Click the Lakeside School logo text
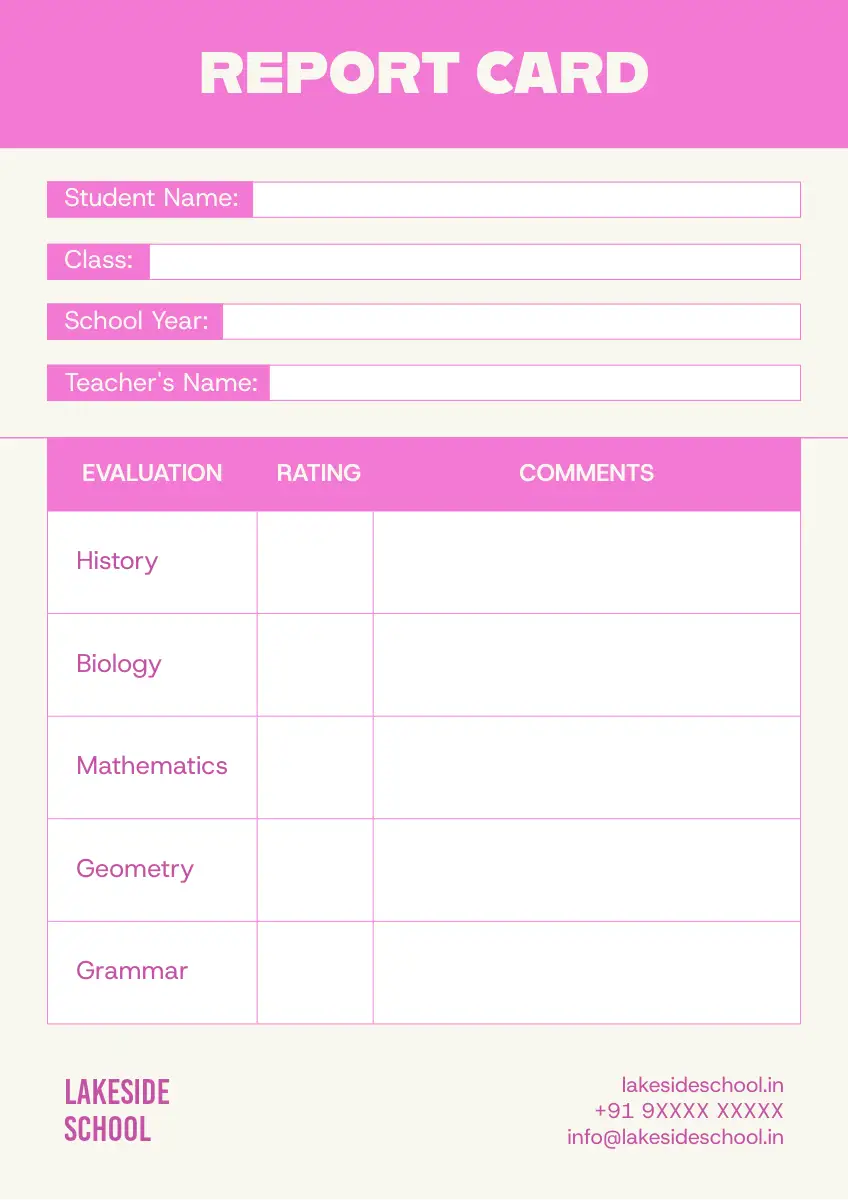 [117, 1110]
